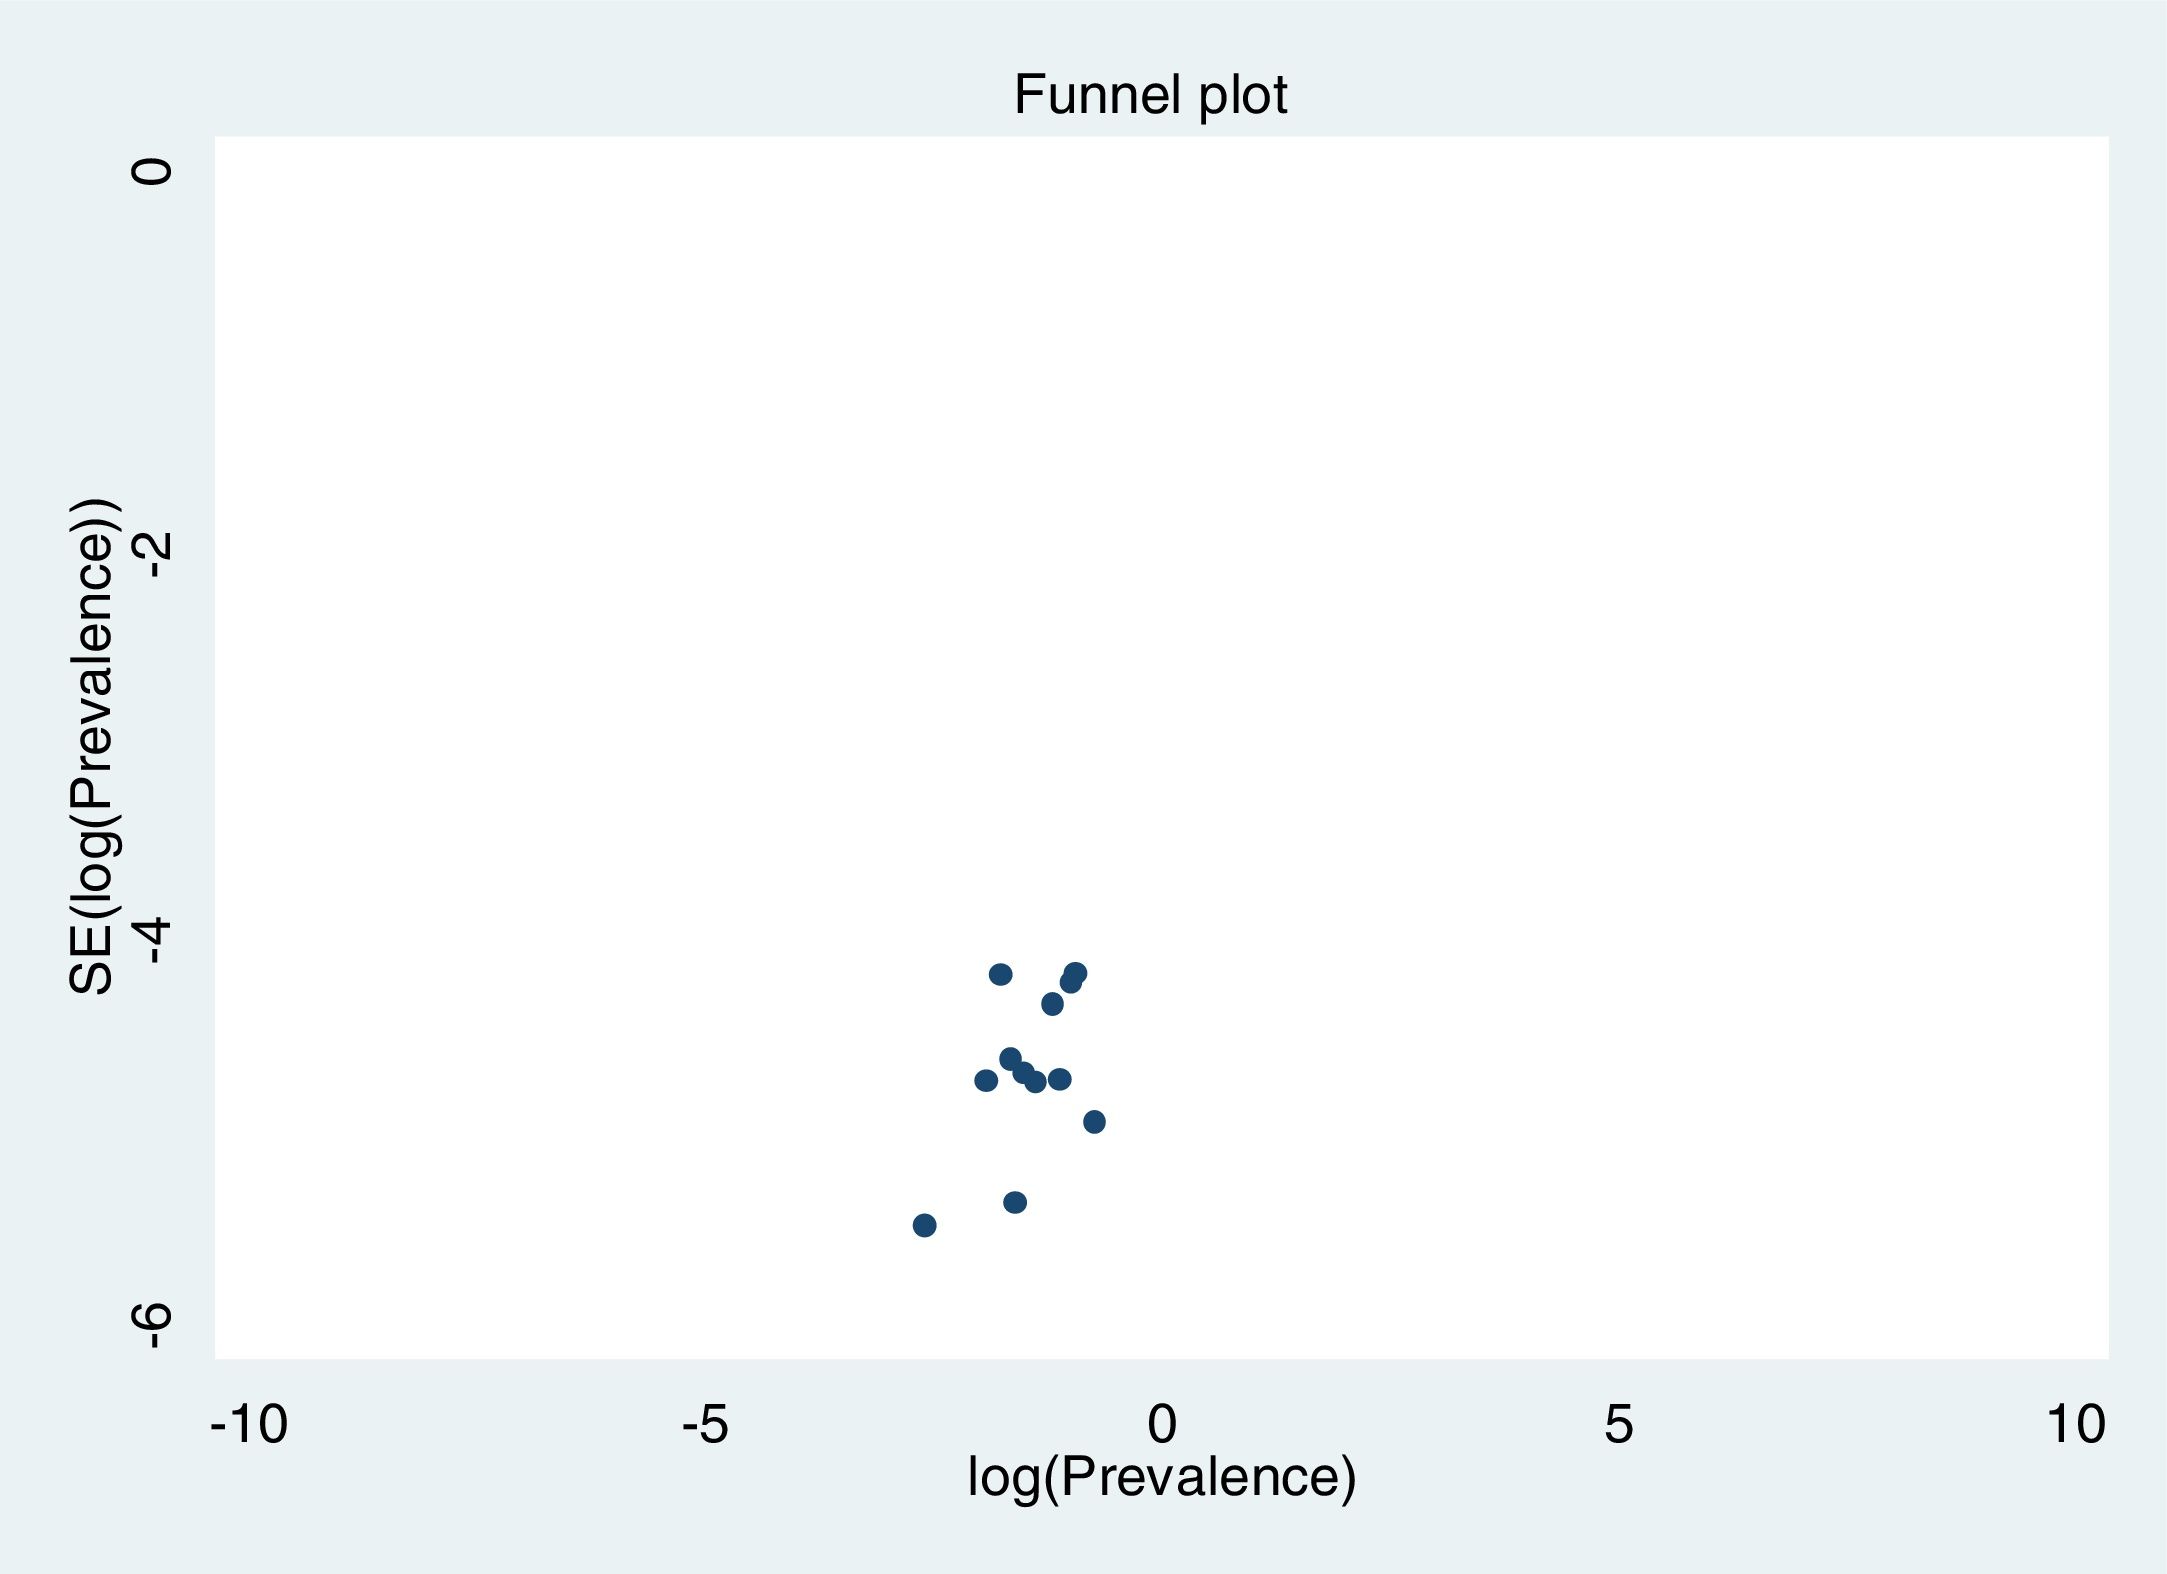2167x1574 pixels.
Task: Click the overlapping pair of dots at cluster top-right
Action: 1073,977
